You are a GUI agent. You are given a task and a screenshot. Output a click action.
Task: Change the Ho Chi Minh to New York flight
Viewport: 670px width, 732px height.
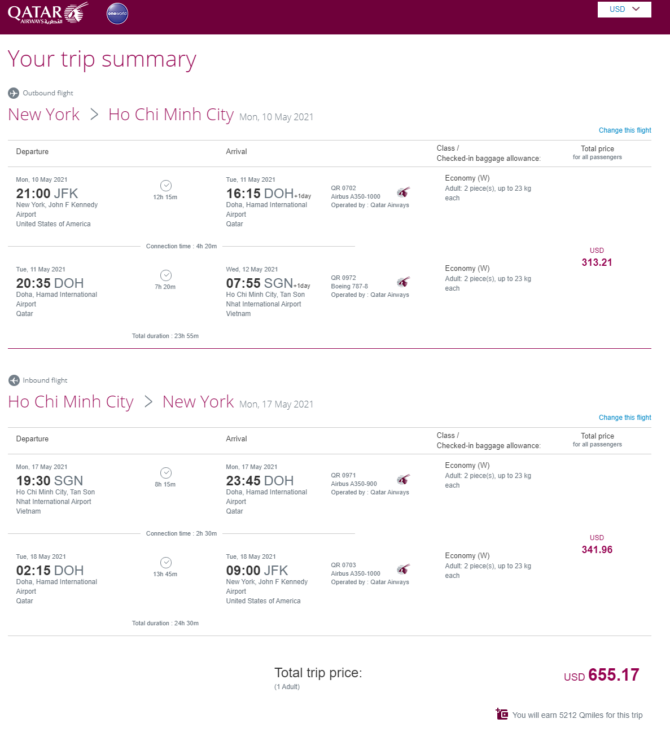click(625, 417)
